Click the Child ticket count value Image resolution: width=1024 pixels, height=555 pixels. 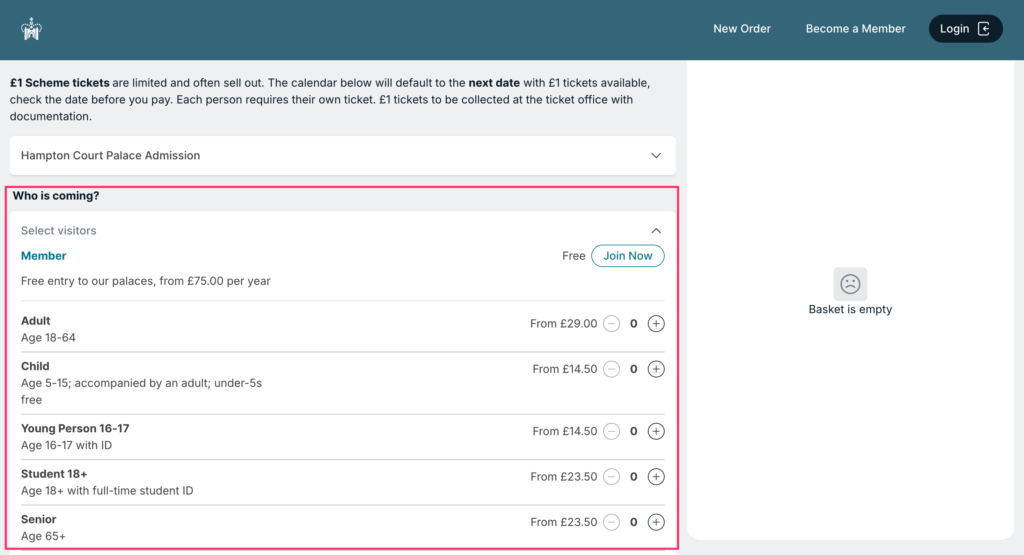(633, 369)
